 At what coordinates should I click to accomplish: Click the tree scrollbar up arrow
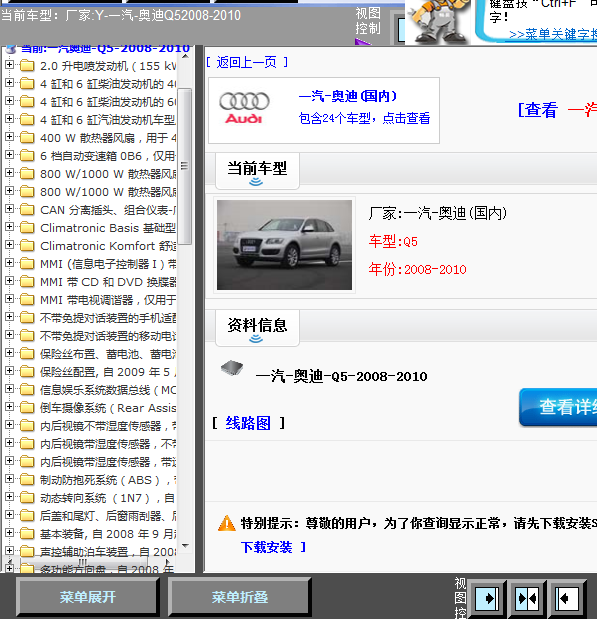click(185, 56)
